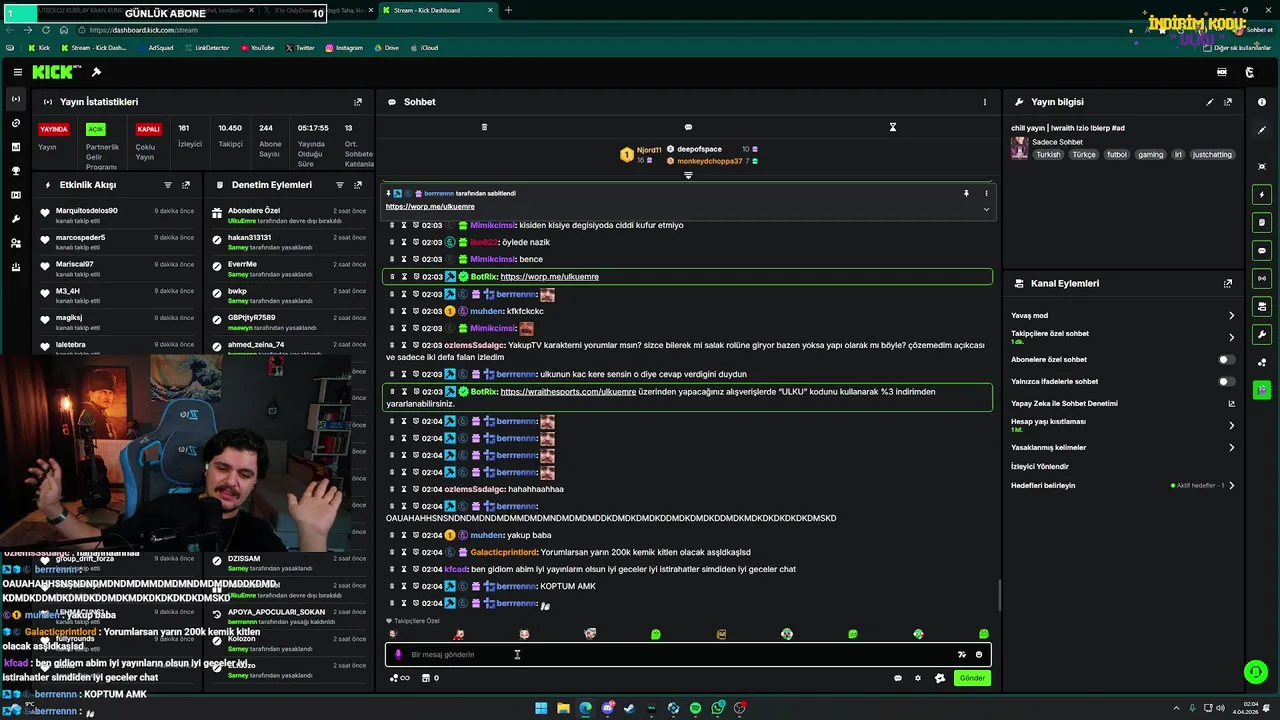Click İzleyici Yönlendir option
This screenshot has width=1280, height=720.
coord(1040,467)
